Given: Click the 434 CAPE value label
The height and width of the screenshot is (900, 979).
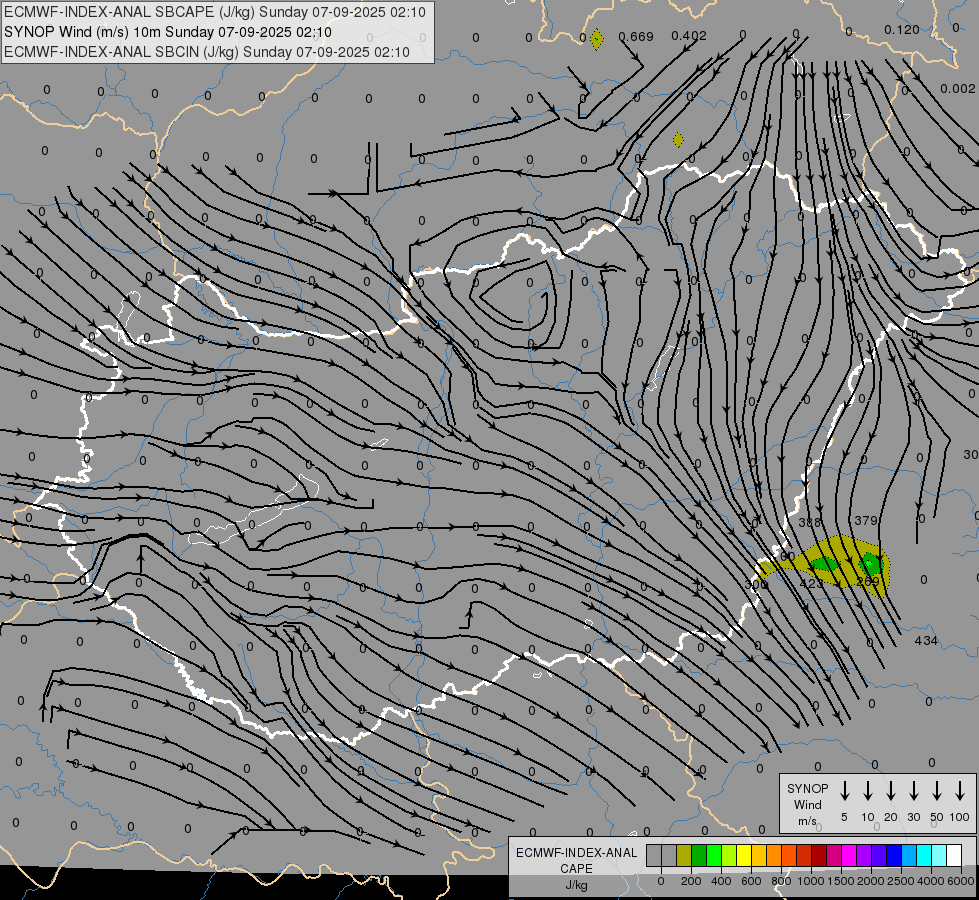Looking at the screenshot, I should [x=926, y=640].
